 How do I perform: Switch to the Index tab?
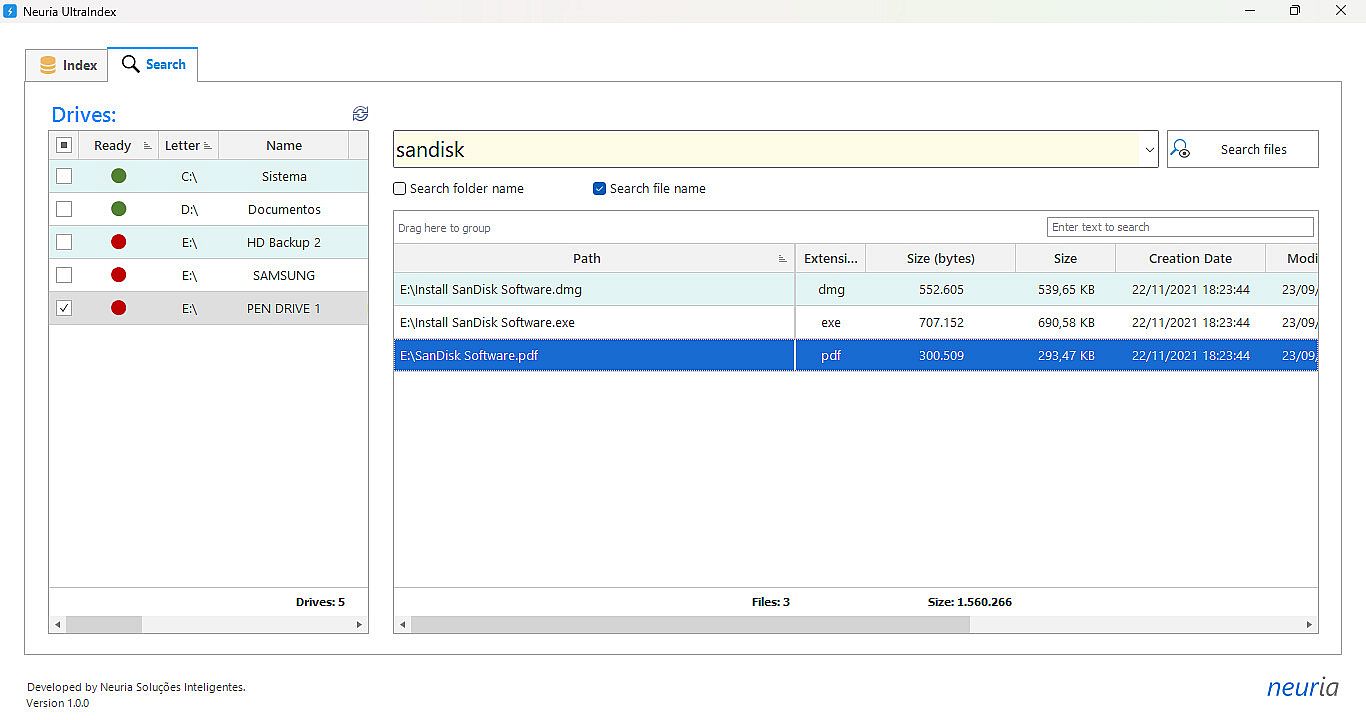click(68, 65)
